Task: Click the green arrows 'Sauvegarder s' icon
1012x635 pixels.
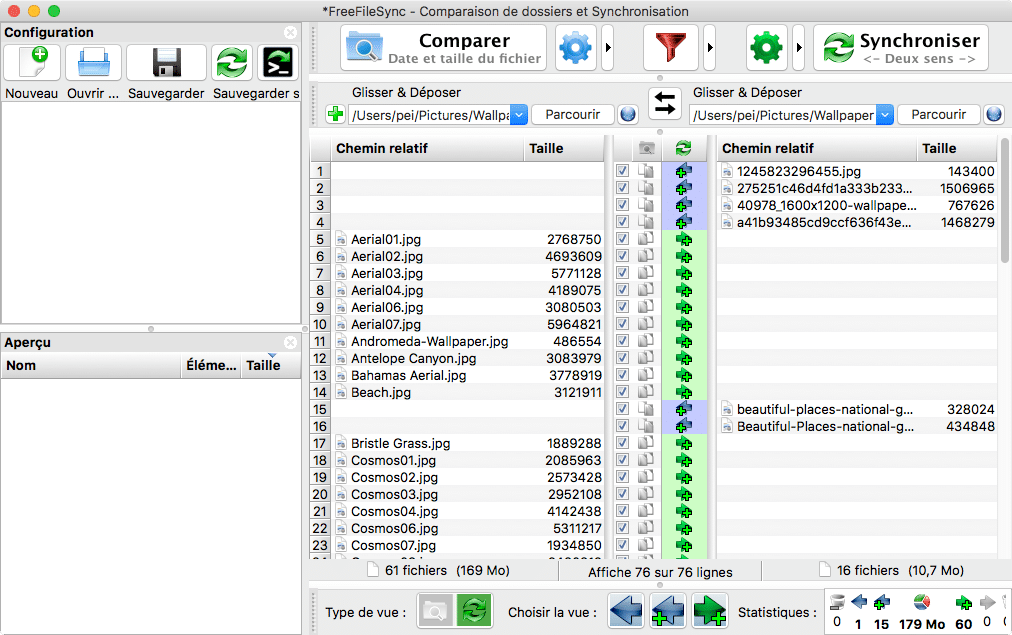Action: point(232,63)
